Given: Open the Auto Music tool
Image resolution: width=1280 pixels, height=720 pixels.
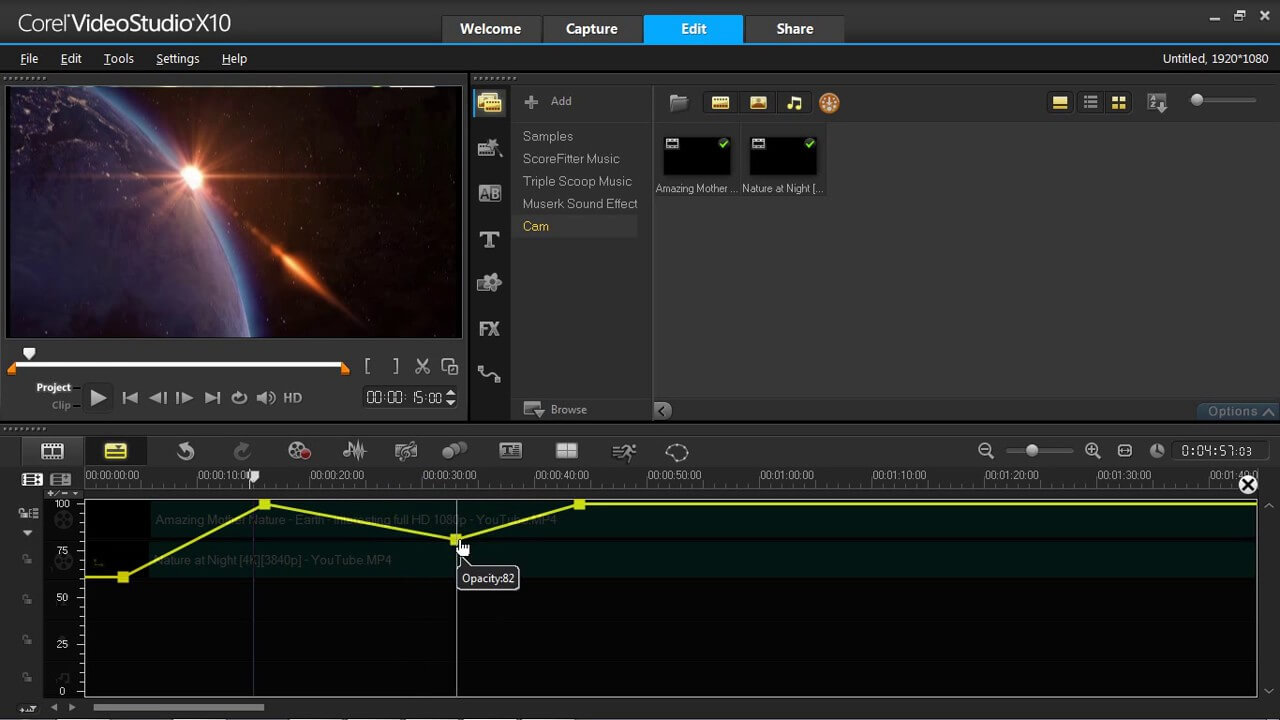Looking at the screenshot, I should tap(406, 451).
